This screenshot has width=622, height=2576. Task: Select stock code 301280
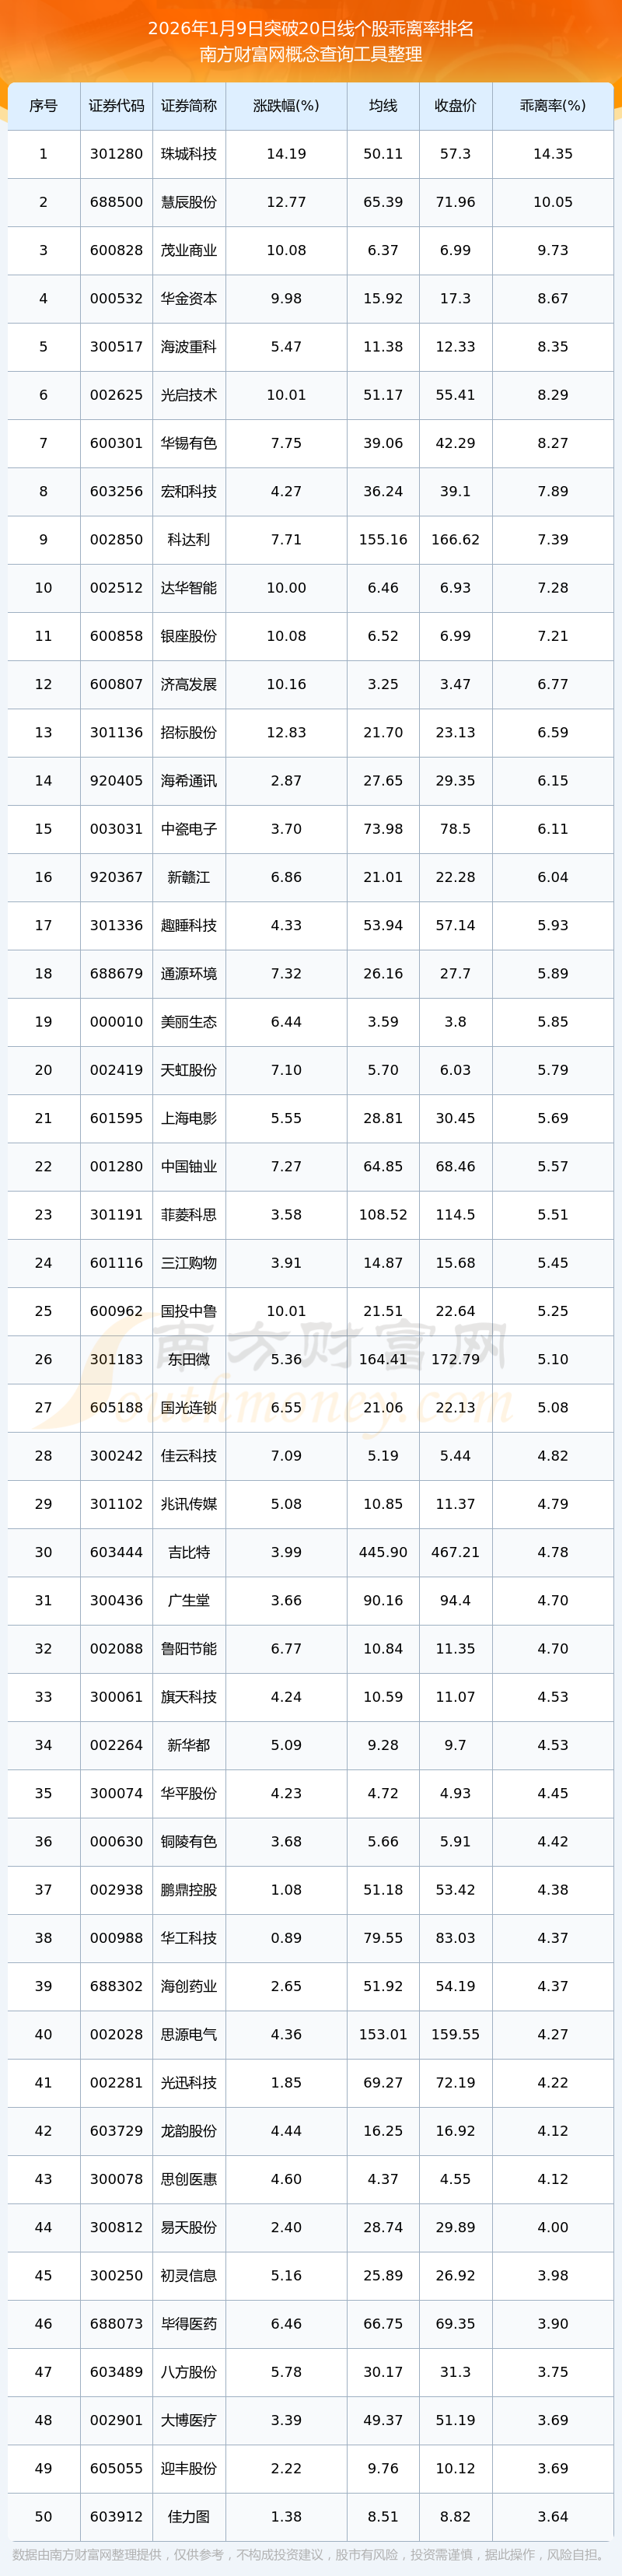pos(116,154)
